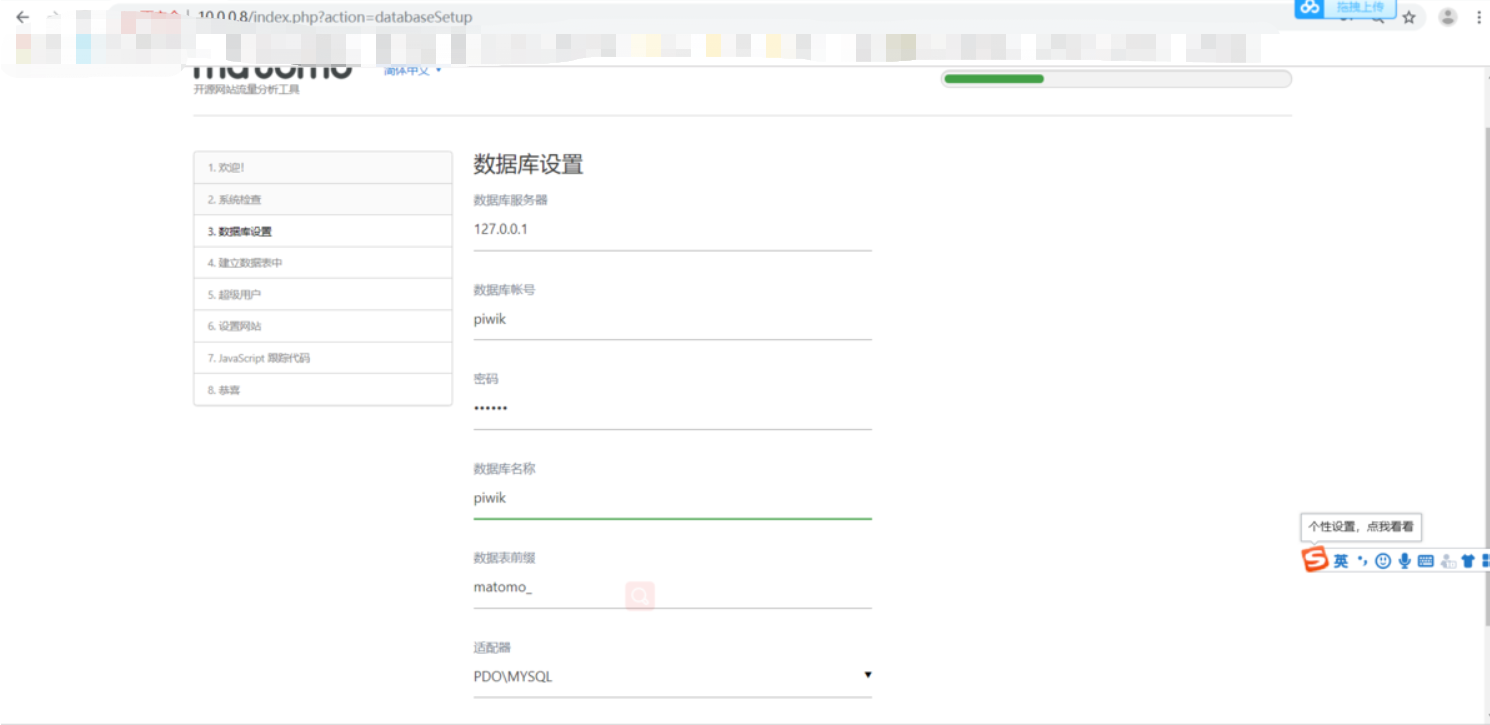Select step 1. 欢迎! in sidebar
Image resolution: width=1490 pixels, height=725 pixels.
[x=323, y=168]
